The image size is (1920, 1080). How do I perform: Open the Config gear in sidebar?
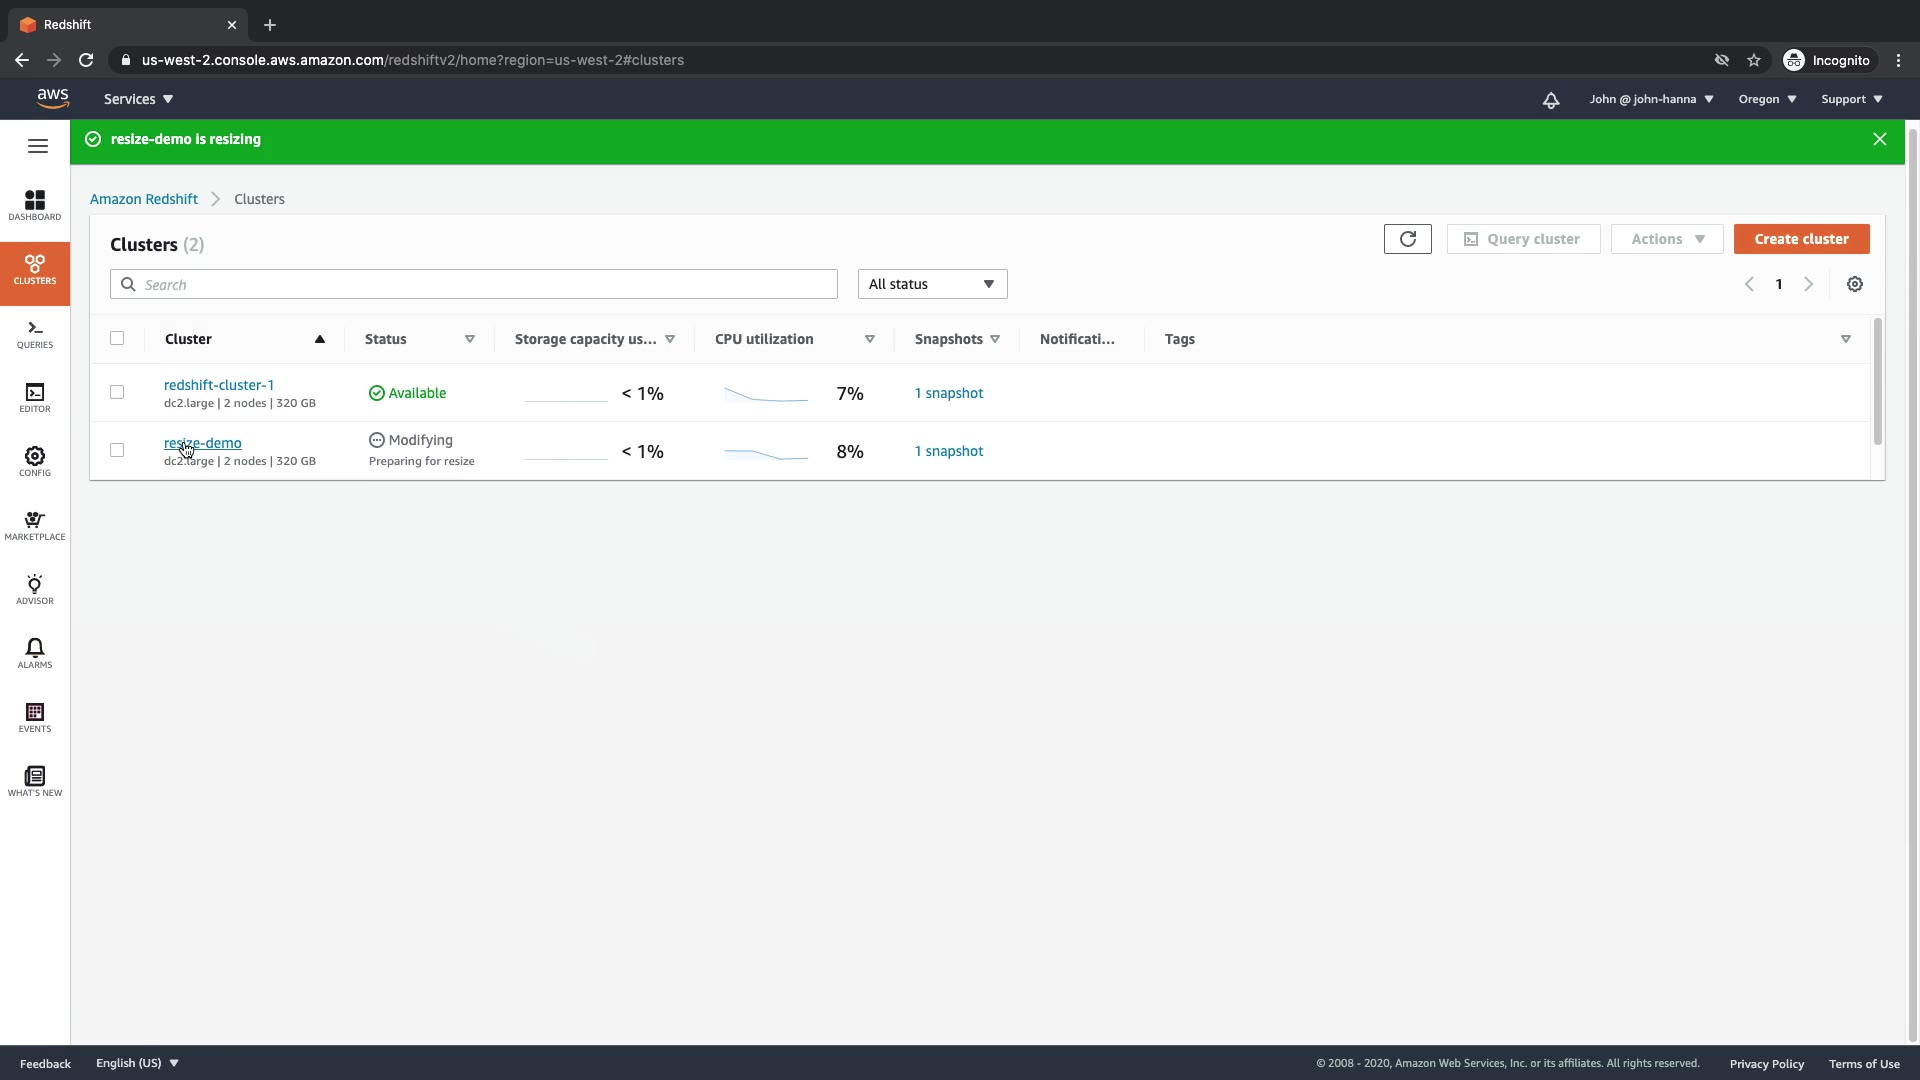pos(35,461)
